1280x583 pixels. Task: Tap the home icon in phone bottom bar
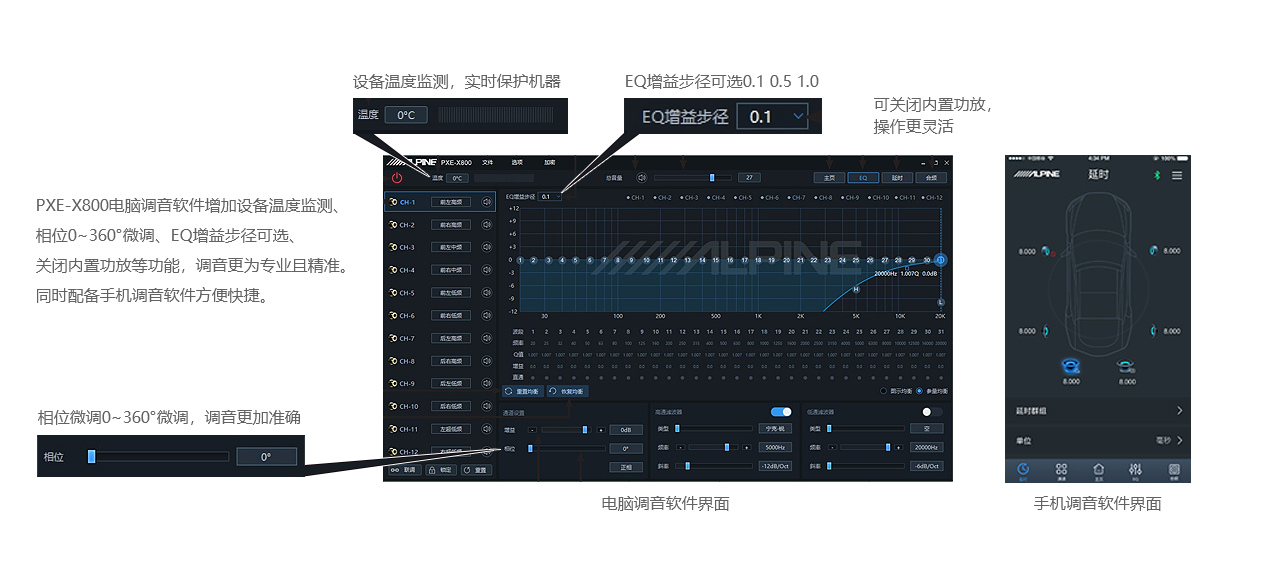click(1098, 469)
